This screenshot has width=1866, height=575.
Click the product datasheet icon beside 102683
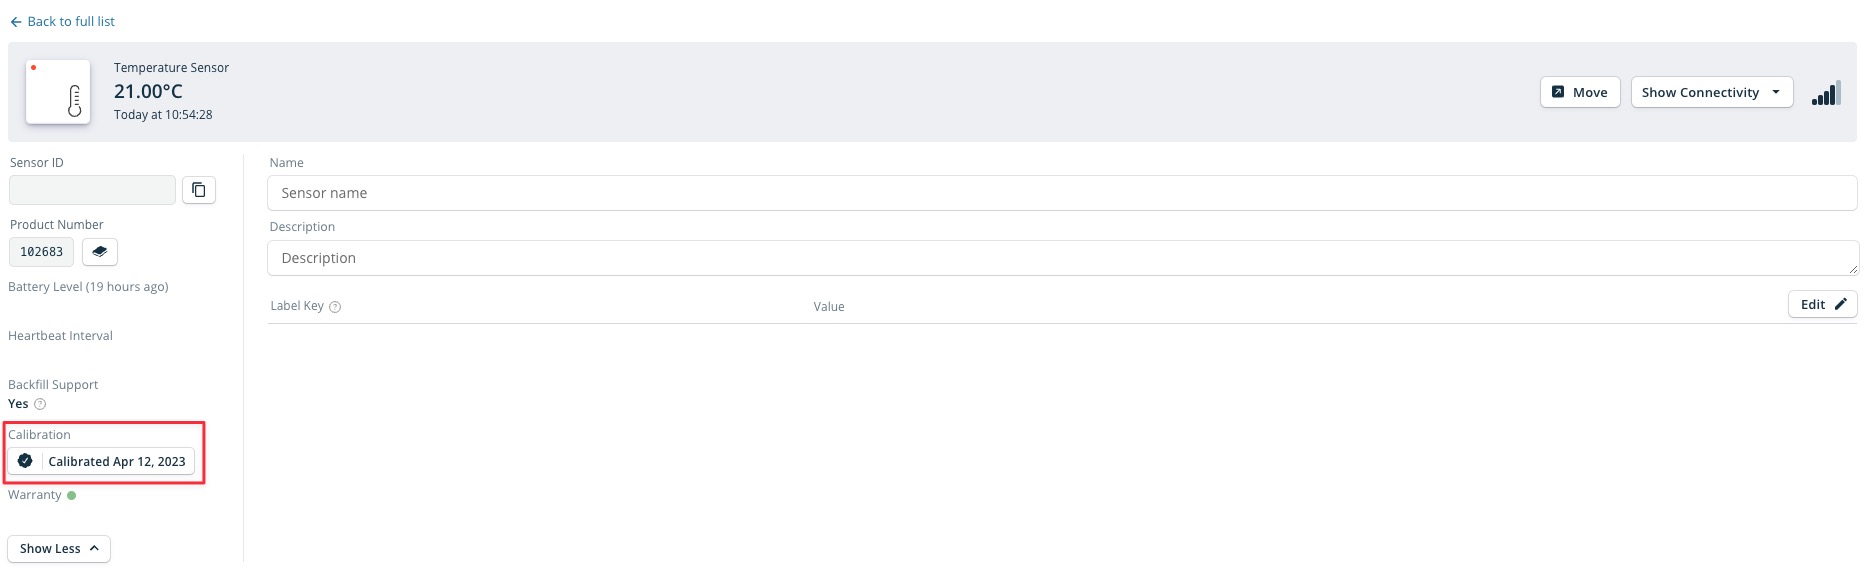(x=100, y=252)
